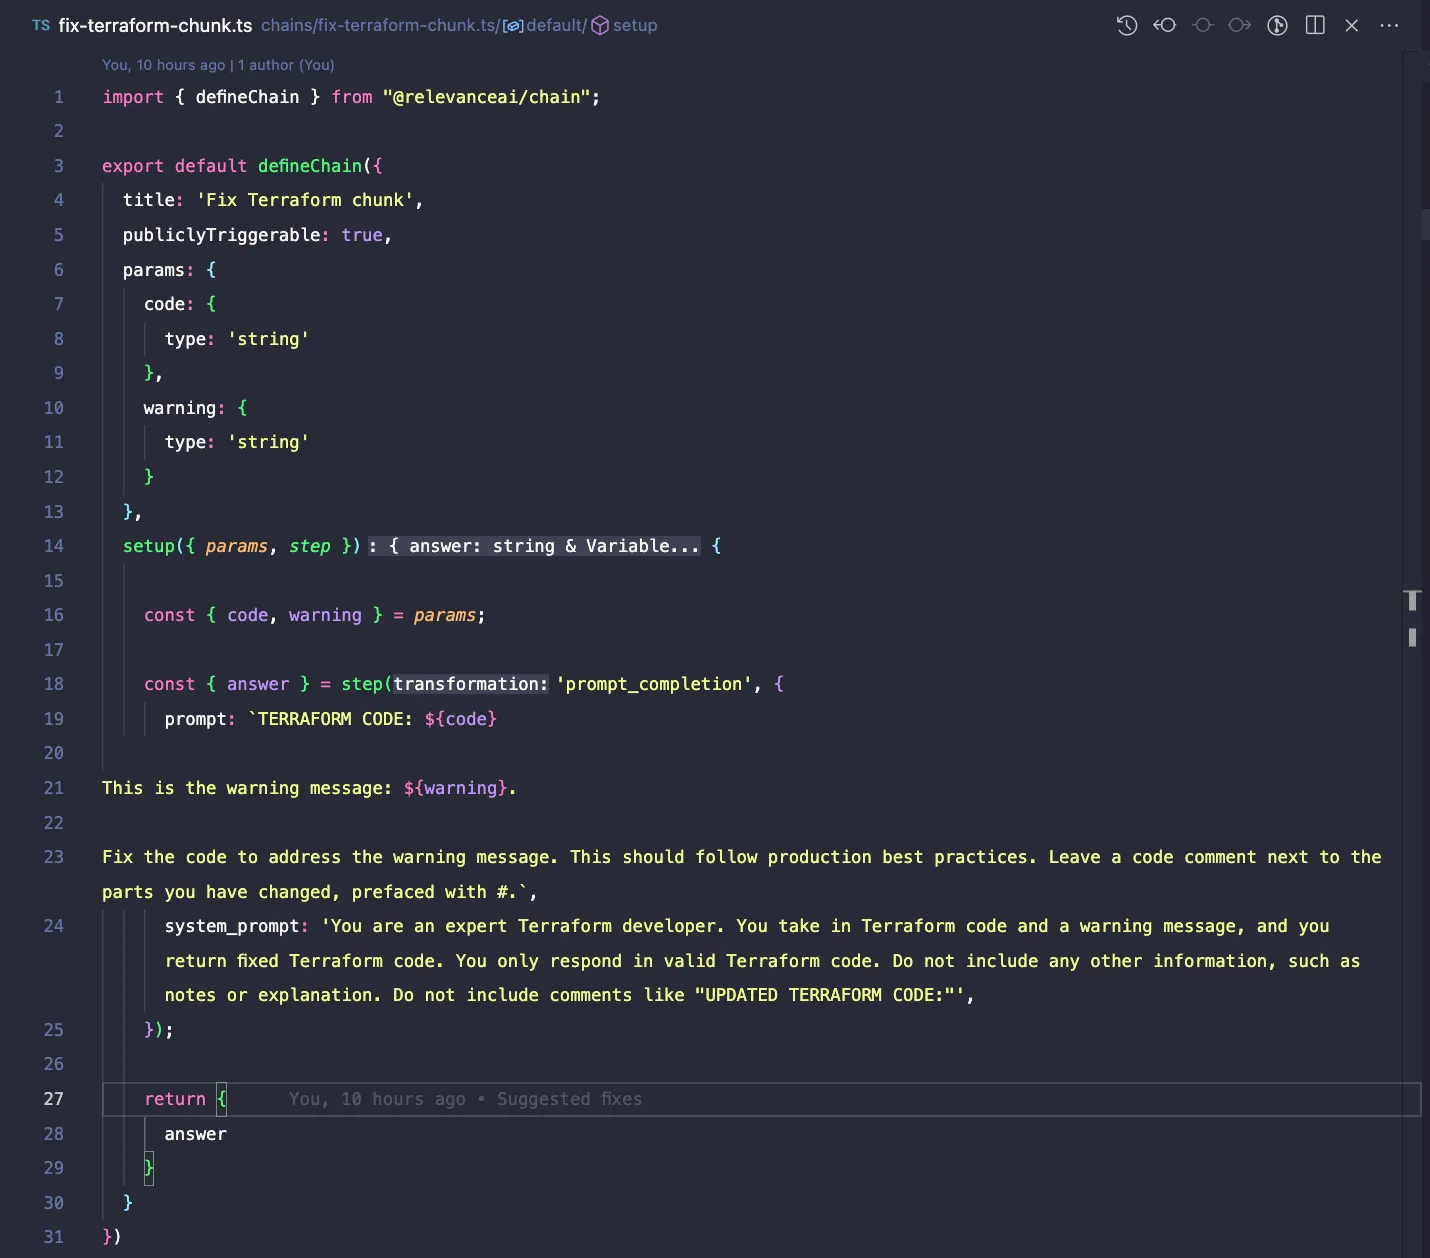This screenshot has width=1430, height=1258.
Task: Click the bracket icon before 'default' breadcrumb
Action: 513,25
